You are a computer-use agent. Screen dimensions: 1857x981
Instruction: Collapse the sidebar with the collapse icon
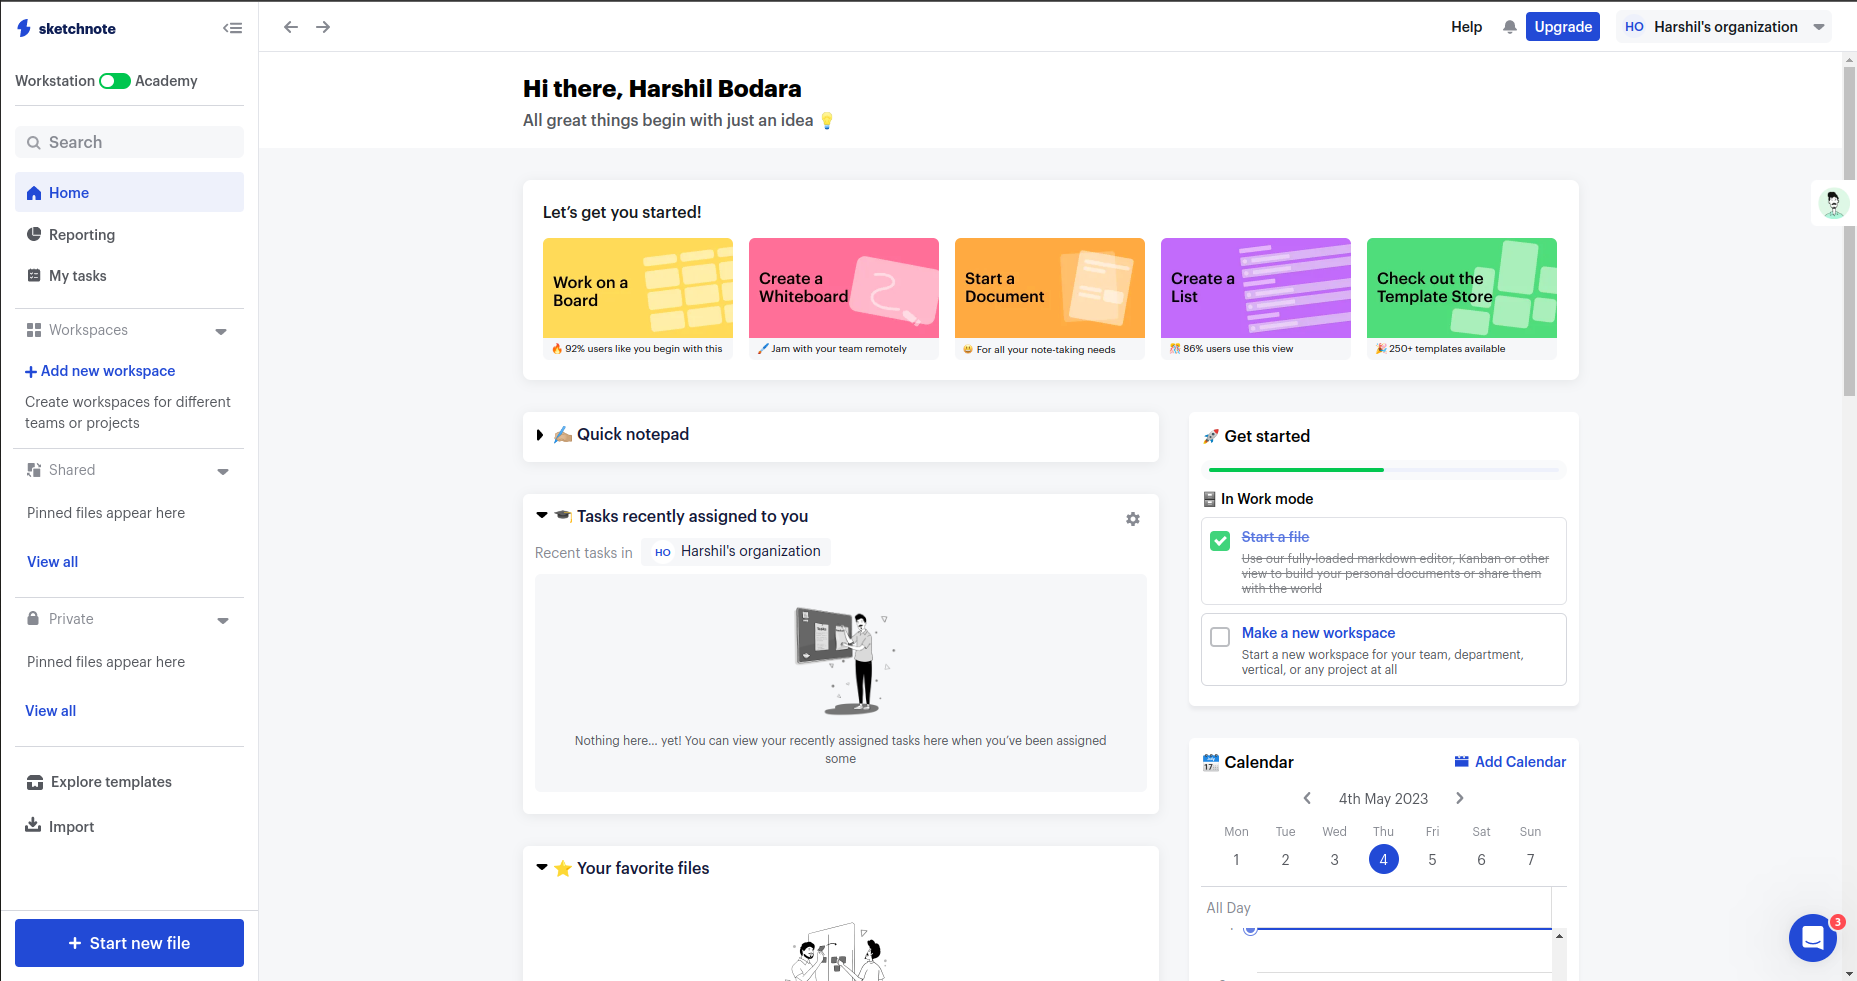[232, 28]
